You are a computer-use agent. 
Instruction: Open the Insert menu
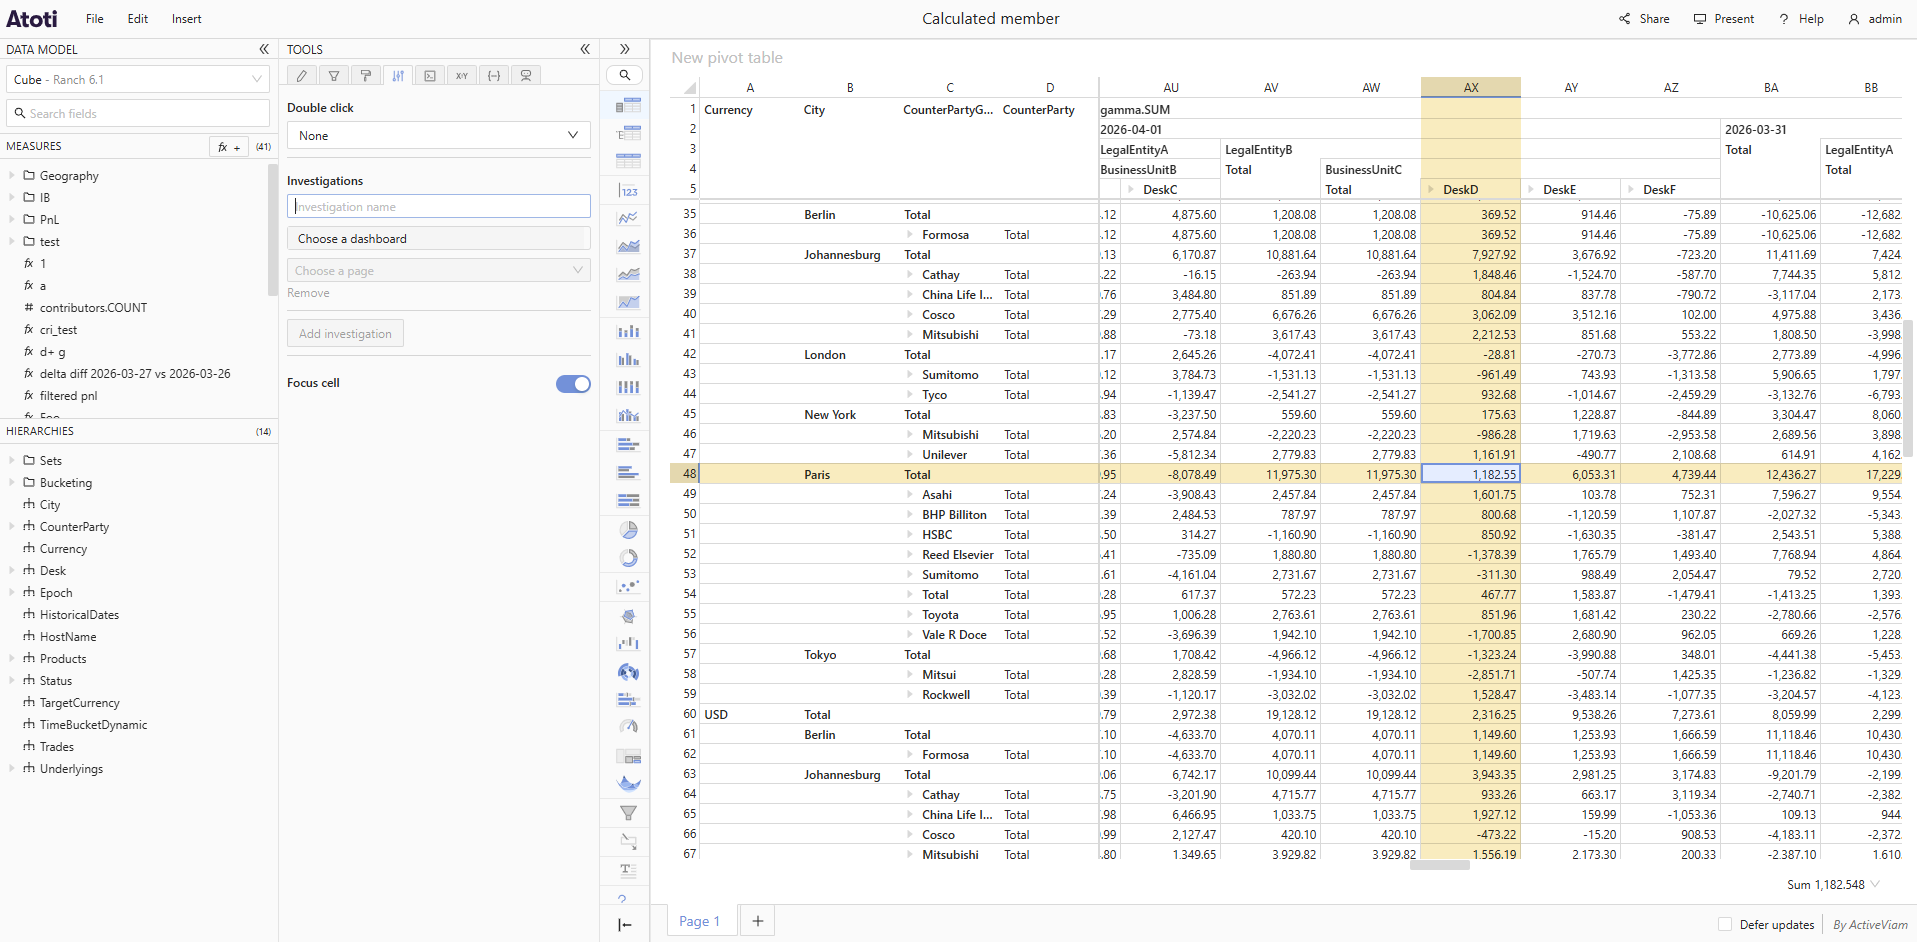click(x=186, y=19)
